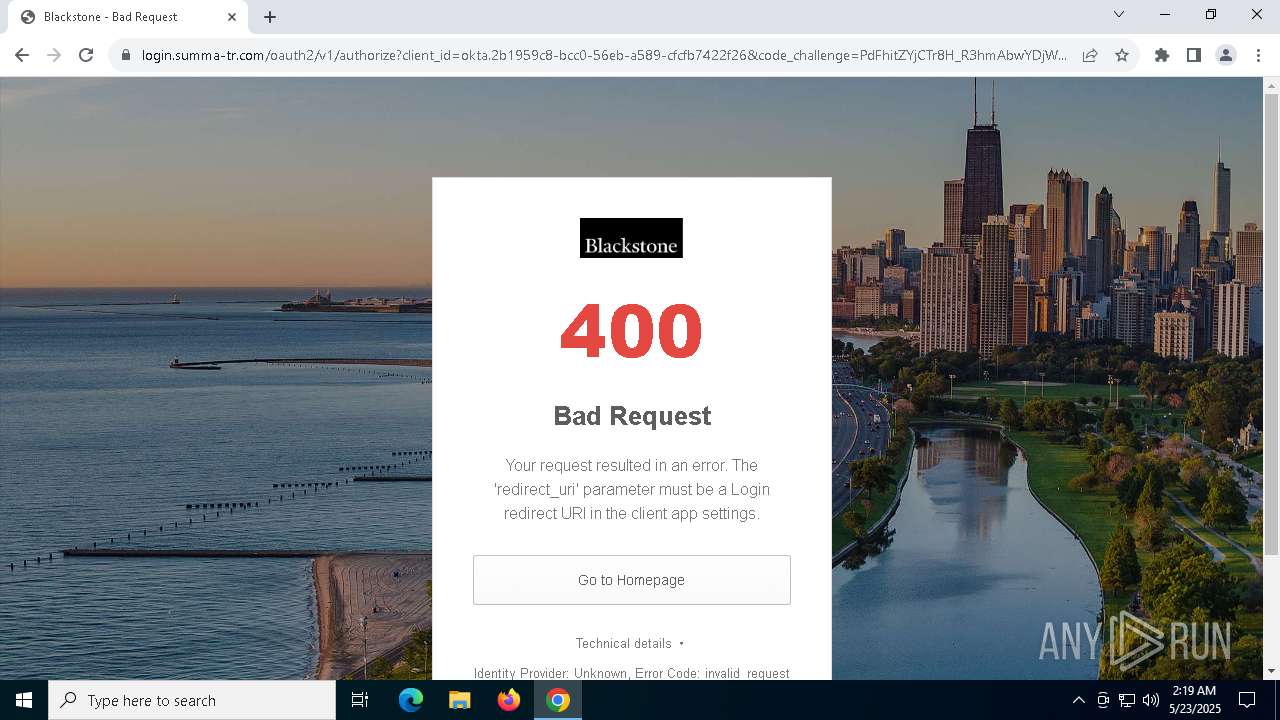
Task: Launch Firefox from the taskbar
Action: tap(509, 700)
